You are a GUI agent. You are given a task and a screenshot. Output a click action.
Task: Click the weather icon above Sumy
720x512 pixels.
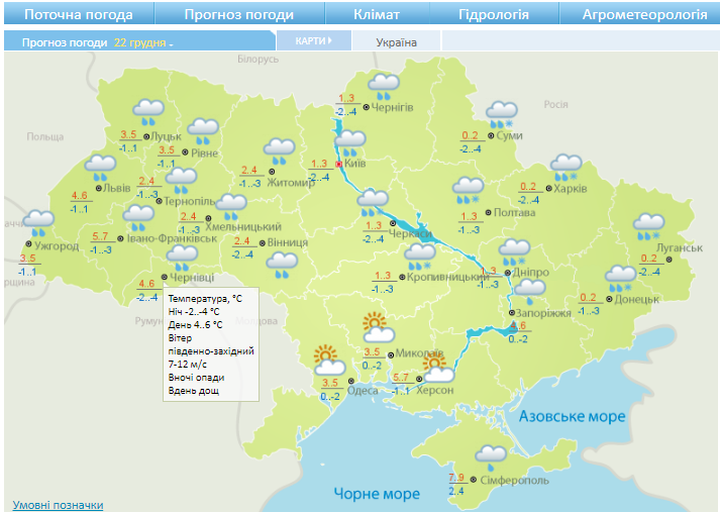click(x=501, y=115)
